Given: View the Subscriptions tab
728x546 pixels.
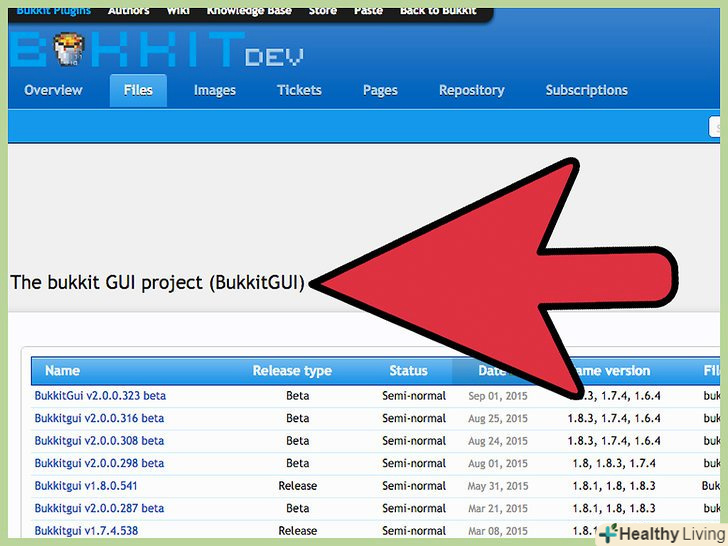Looking at the screenshot, I should pos(586,91).
